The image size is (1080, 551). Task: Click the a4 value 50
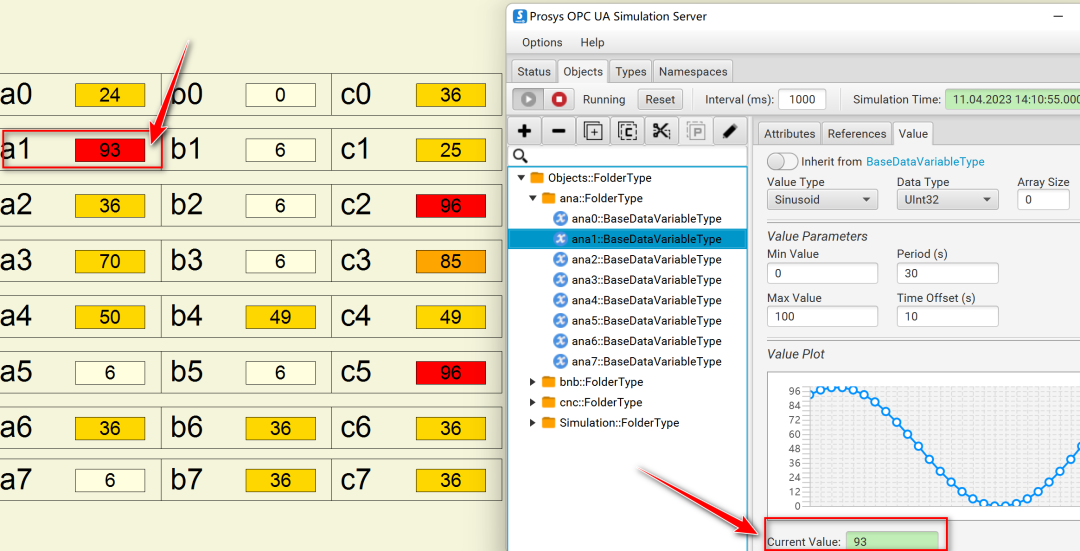(110, 317)
